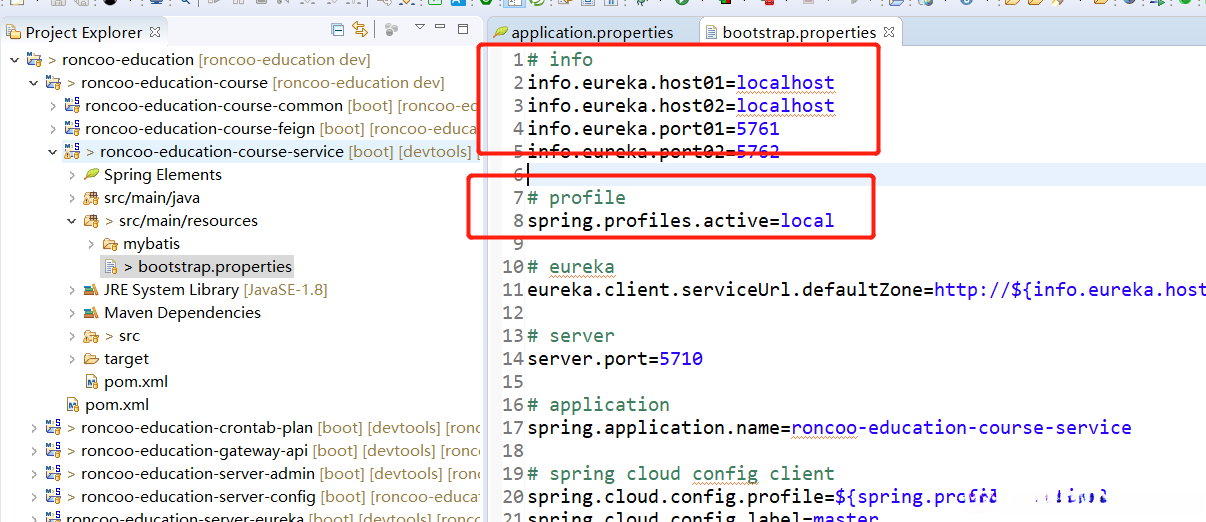
Task: Click the 5710 value of server.port
Action: [x=681, y=359]
